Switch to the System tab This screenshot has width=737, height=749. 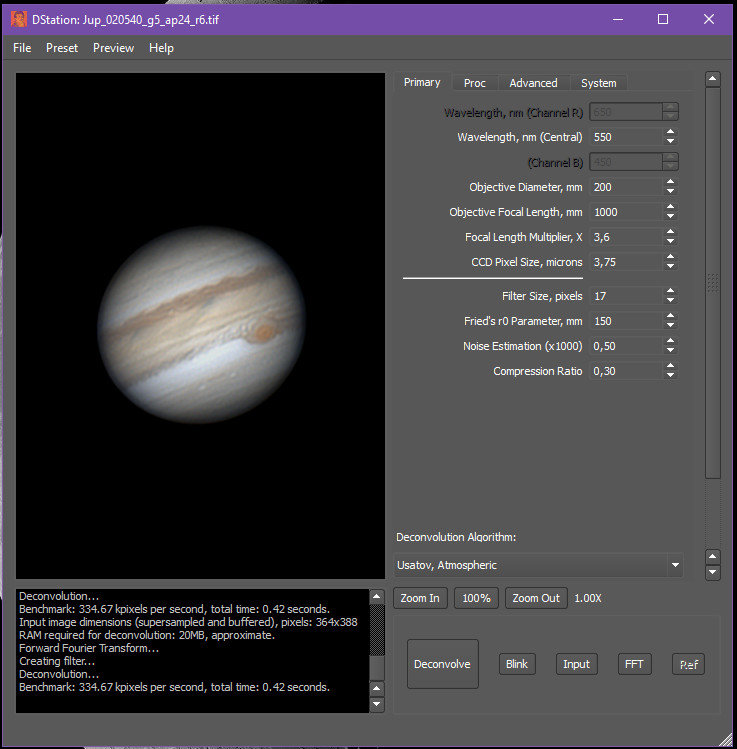598,83
